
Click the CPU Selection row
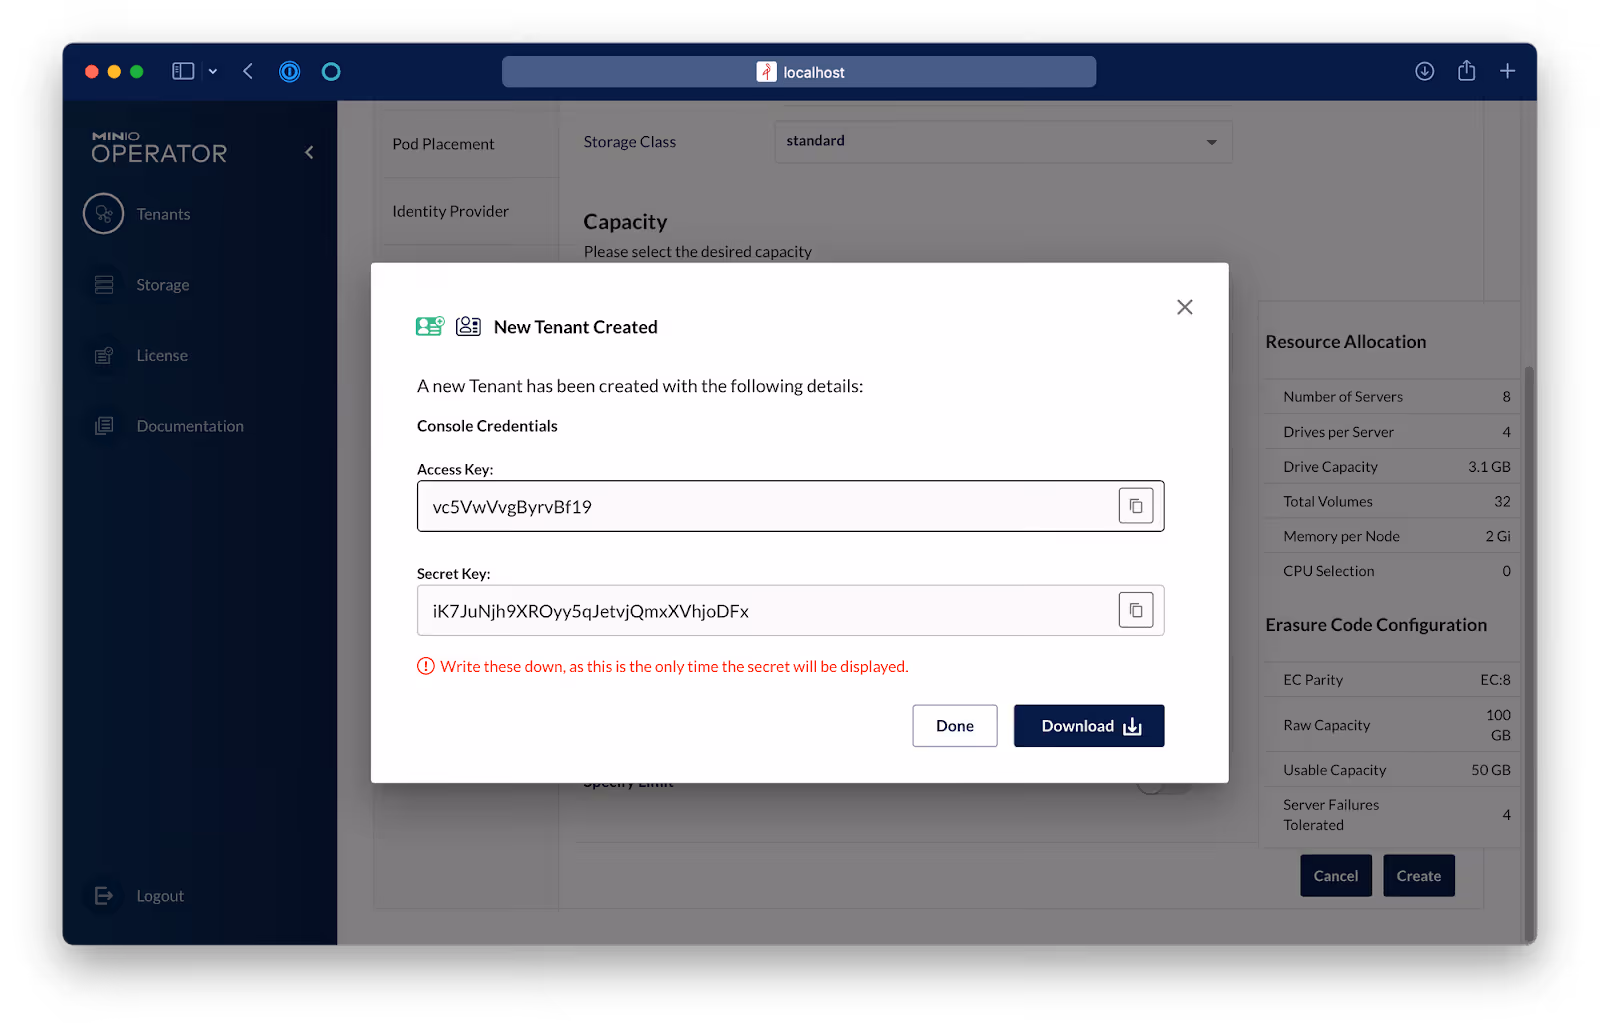click(1392, 571)
